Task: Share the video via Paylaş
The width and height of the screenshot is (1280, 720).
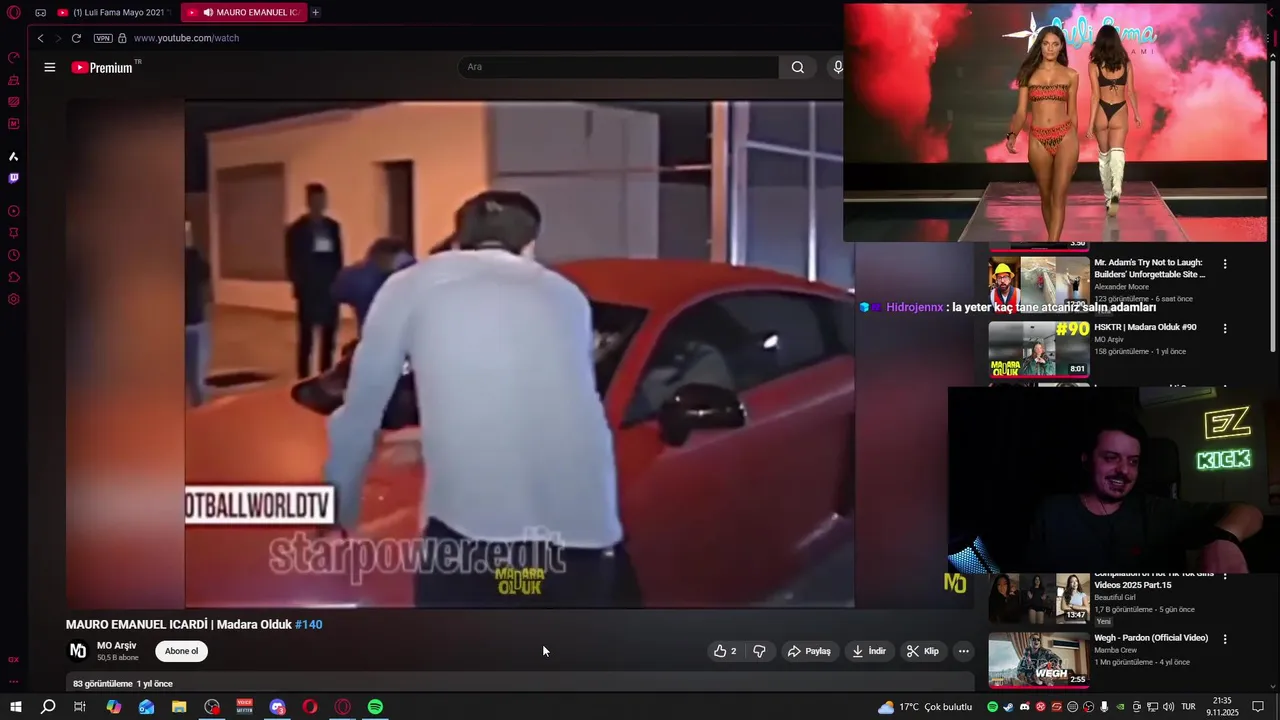Action: (809, 651)
